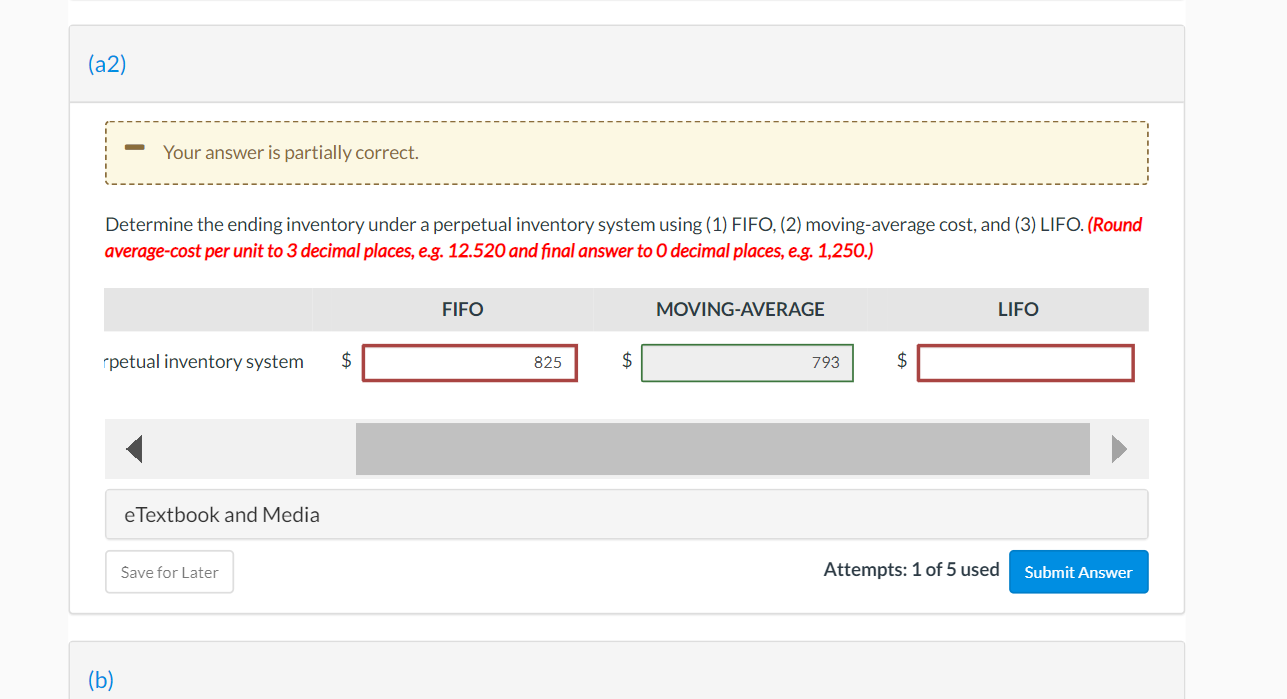Click the MOVING-AVERAGE column header
The image size is (1287, 699).
tap(739, 309)
